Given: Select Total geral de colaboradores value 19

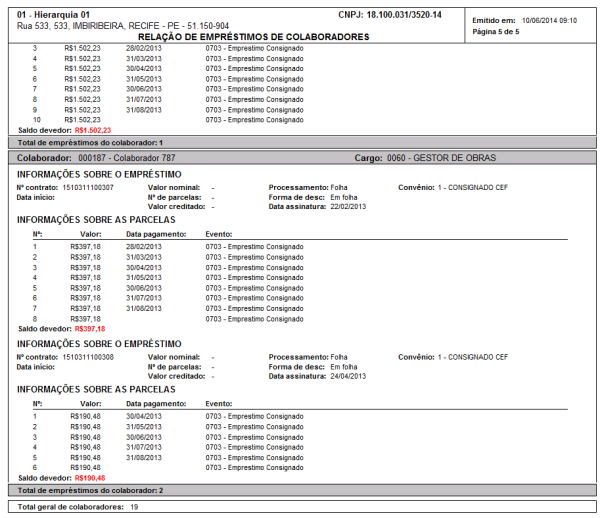Looking at the screenshot, I should tap(133, 508).
